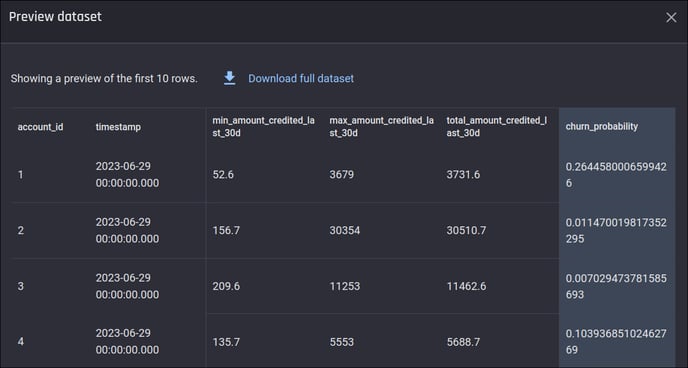The width and height of the screenshot is (688, 368).
Task: Click timestamp cell in account 1 row
Action: (127, 175)
